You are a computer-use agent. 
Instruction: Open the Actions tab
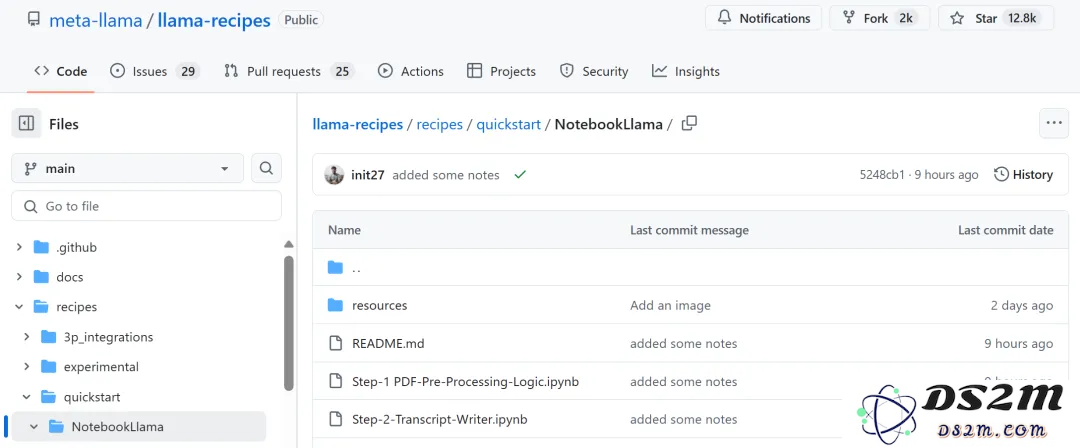coord(411,71)
